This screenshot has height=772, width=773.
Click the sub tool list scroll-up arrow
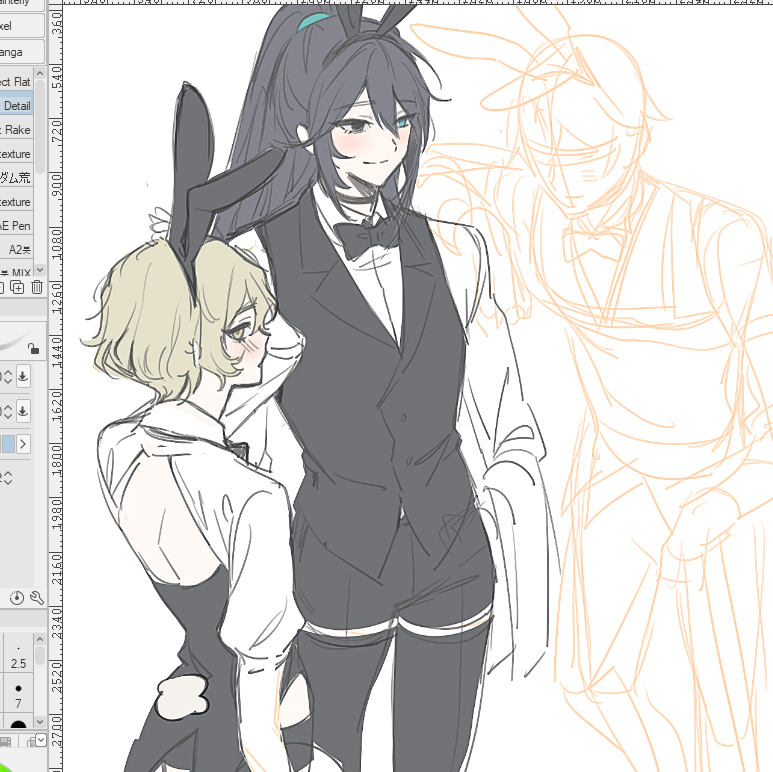click(40, 73)
